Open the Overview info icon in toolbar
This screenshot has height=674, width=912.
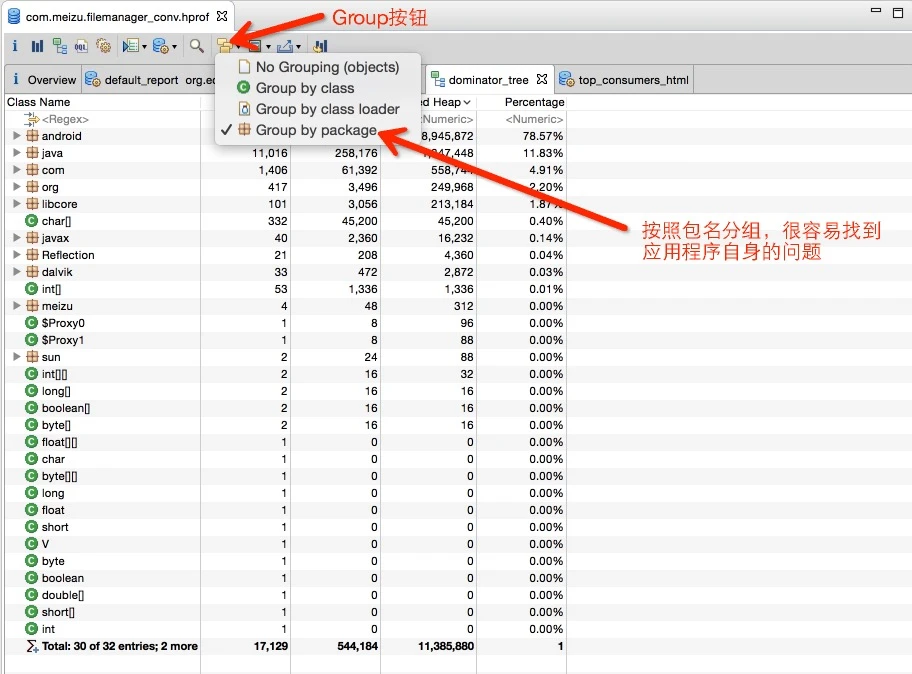[15, 46]
